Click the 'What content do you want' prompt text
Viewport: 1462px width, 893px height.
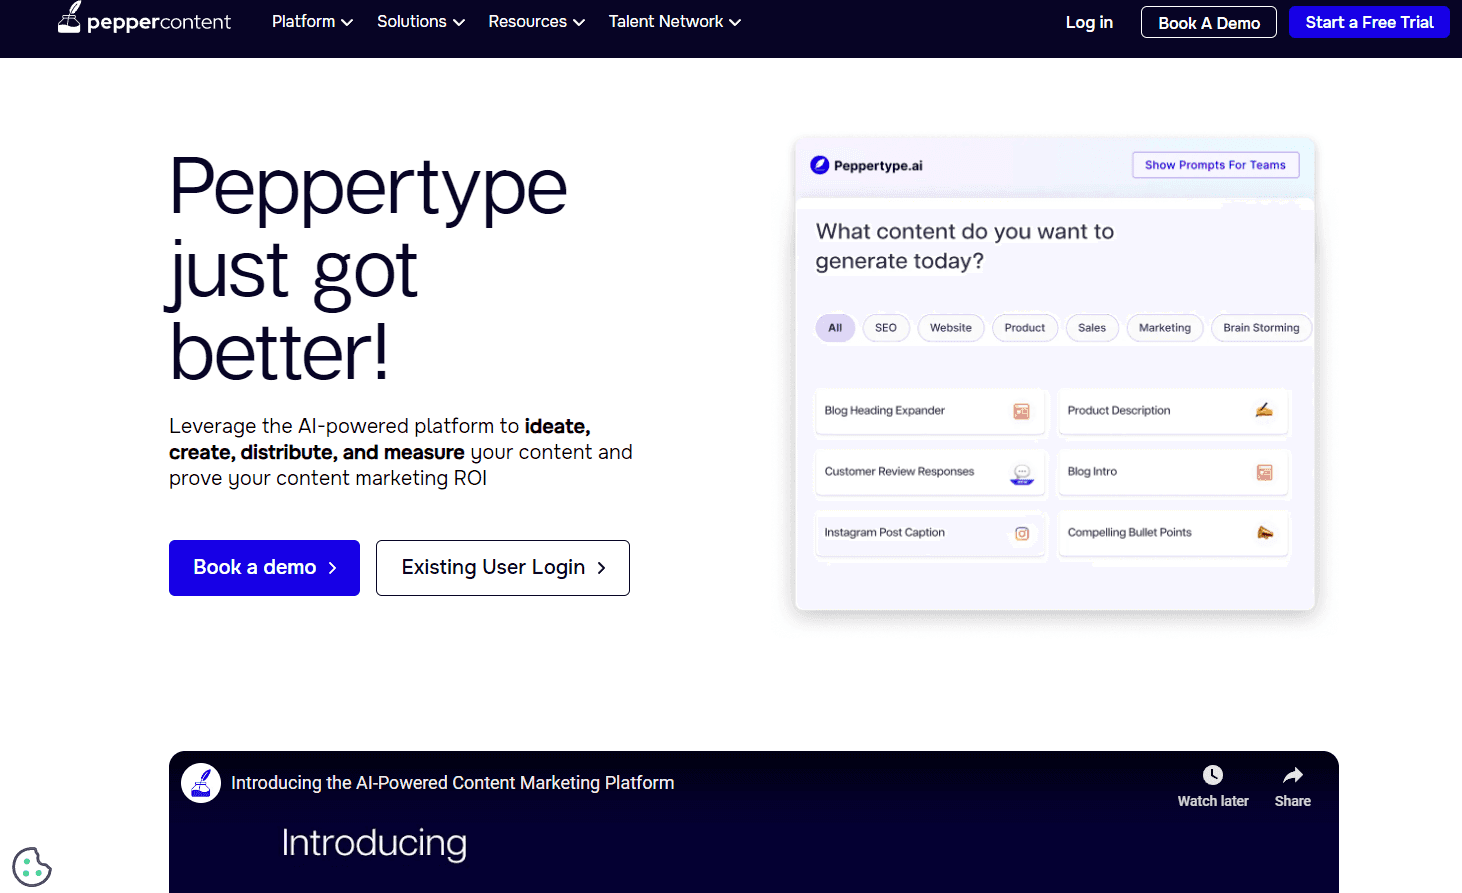click(964, 246)
